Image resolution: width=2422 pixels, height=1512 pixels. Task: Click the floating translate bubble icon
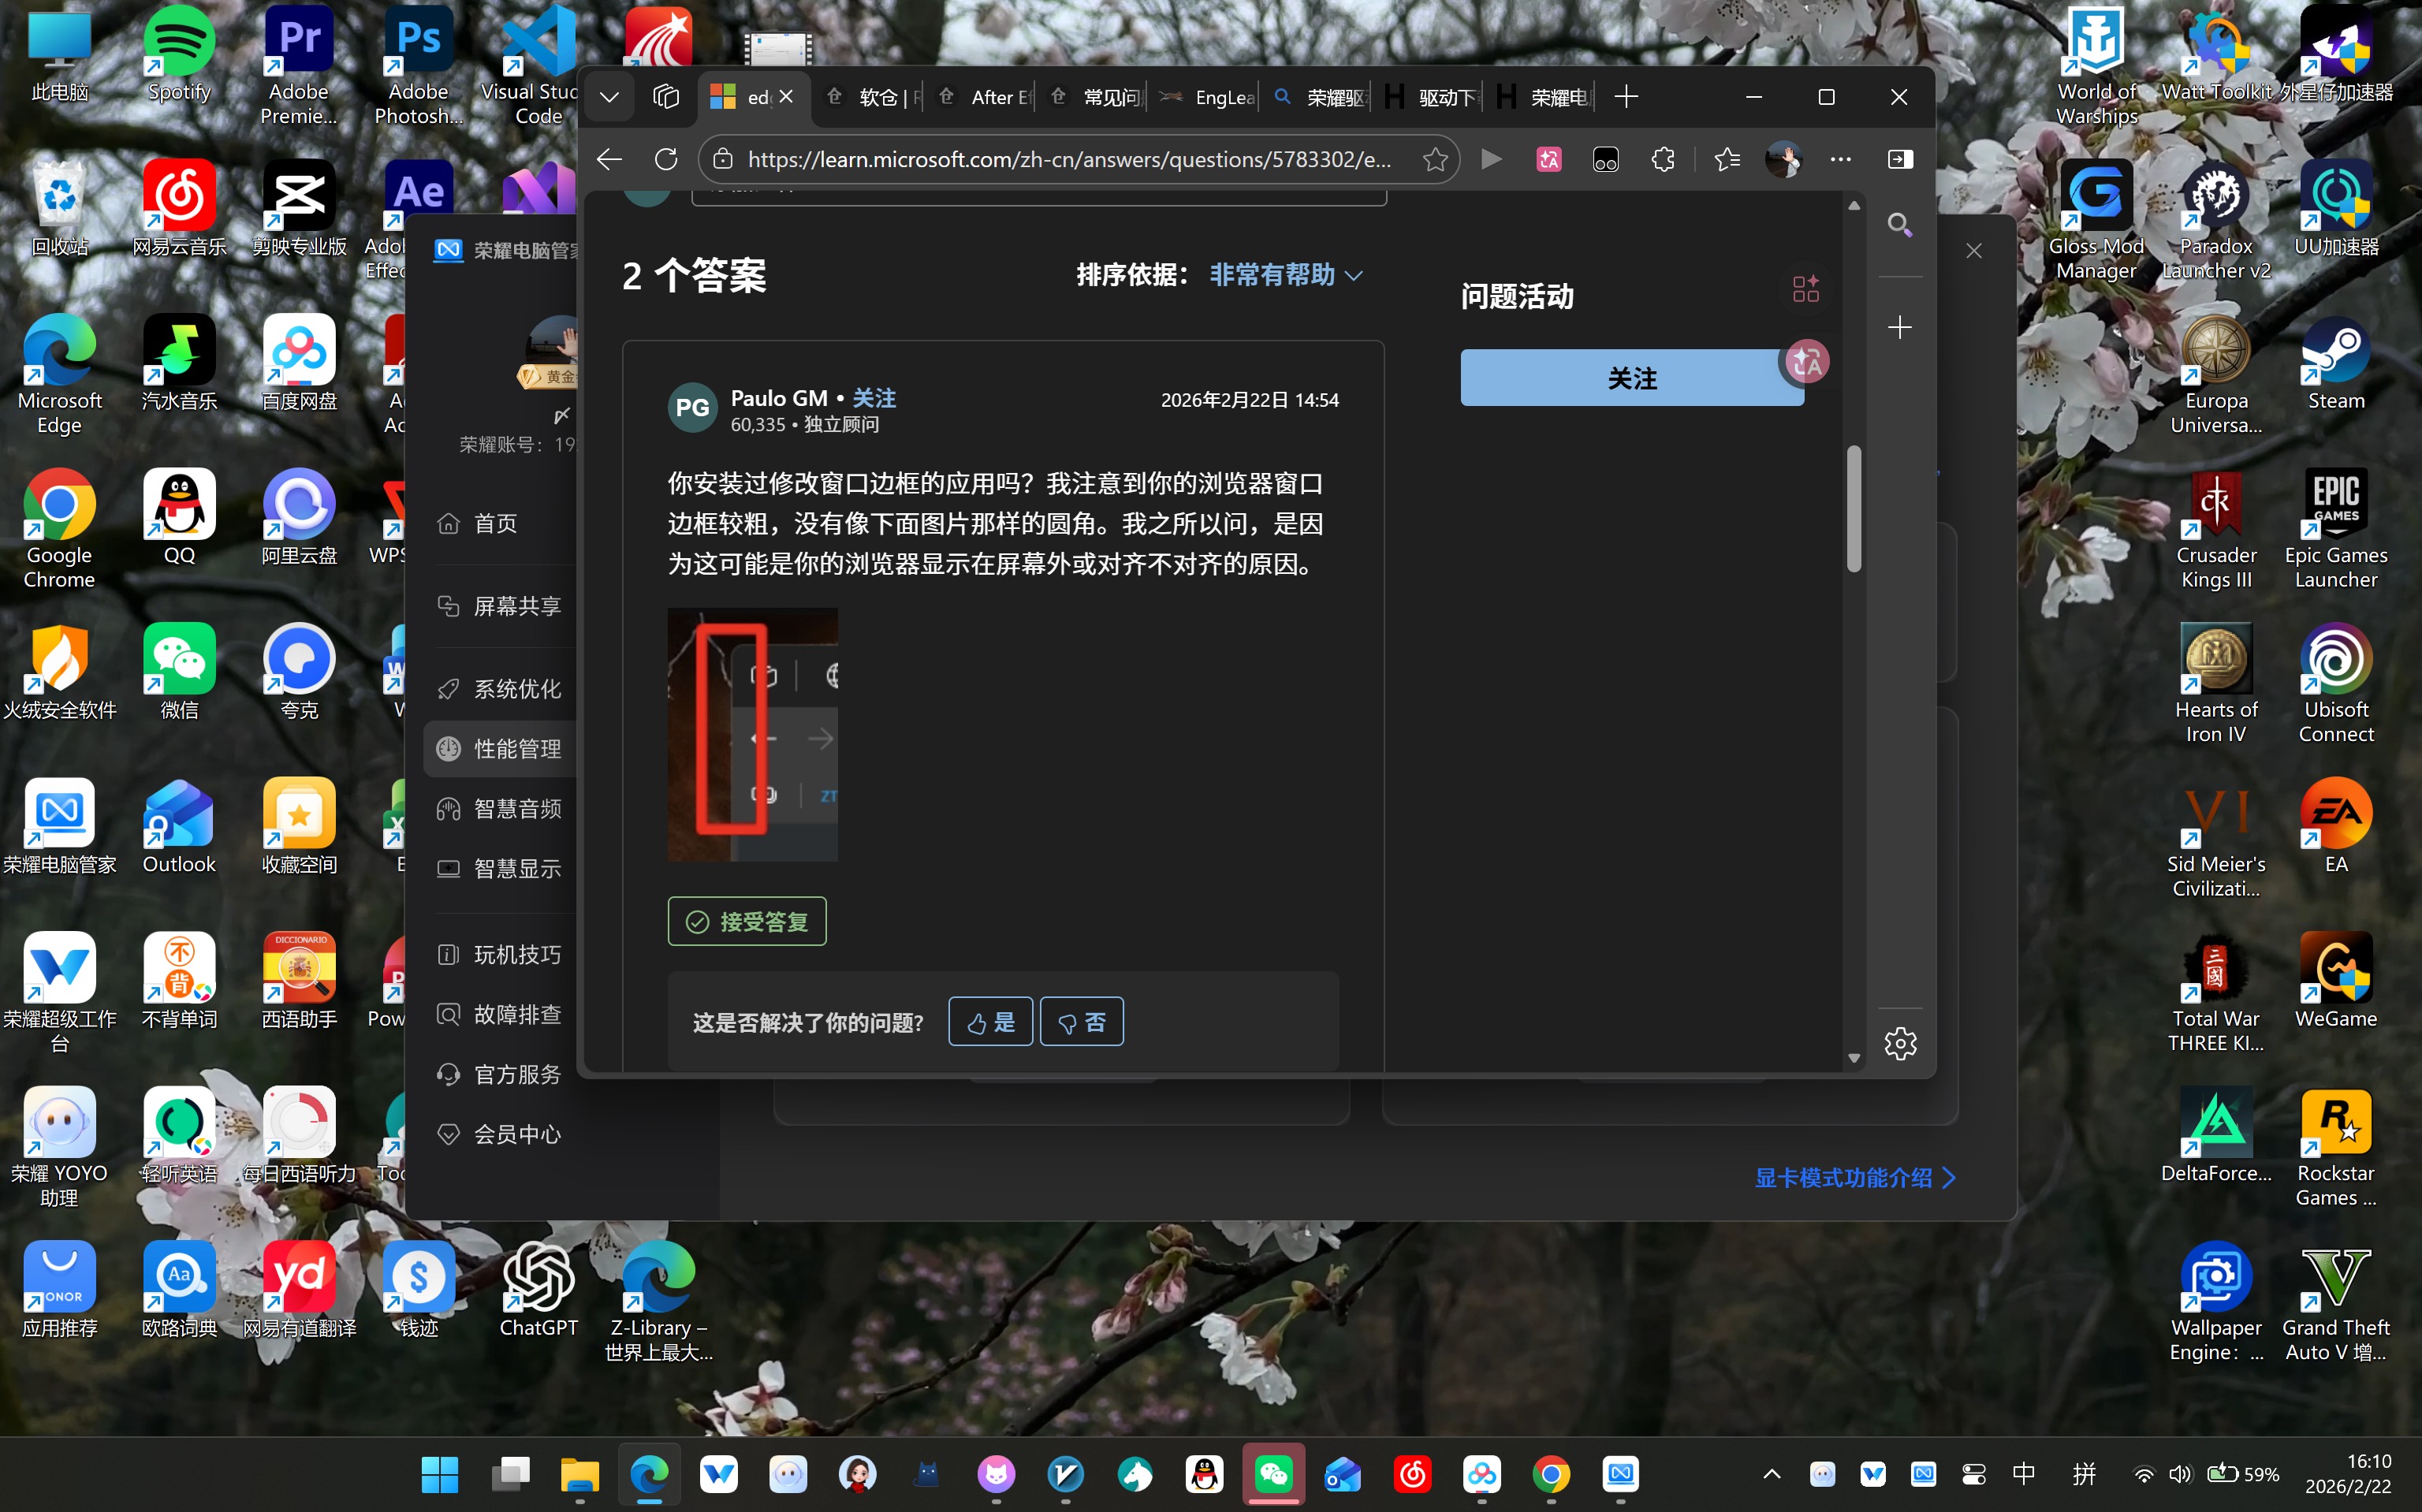(x=1807, y=362)
